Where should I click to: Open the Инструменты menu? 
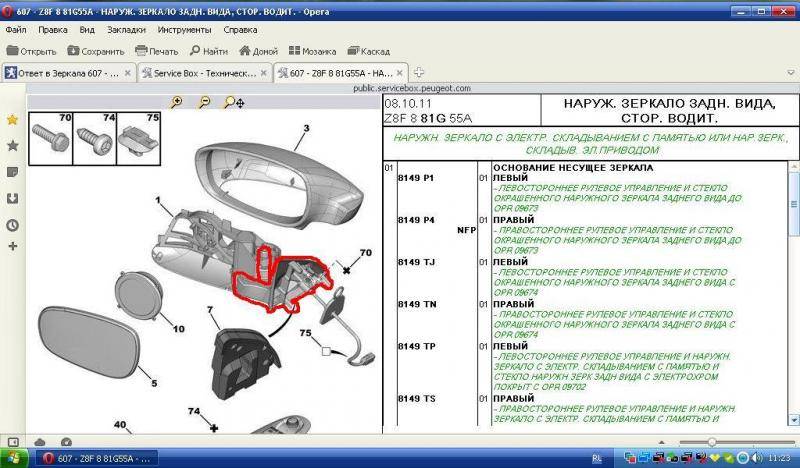click(x=183, y=30)
